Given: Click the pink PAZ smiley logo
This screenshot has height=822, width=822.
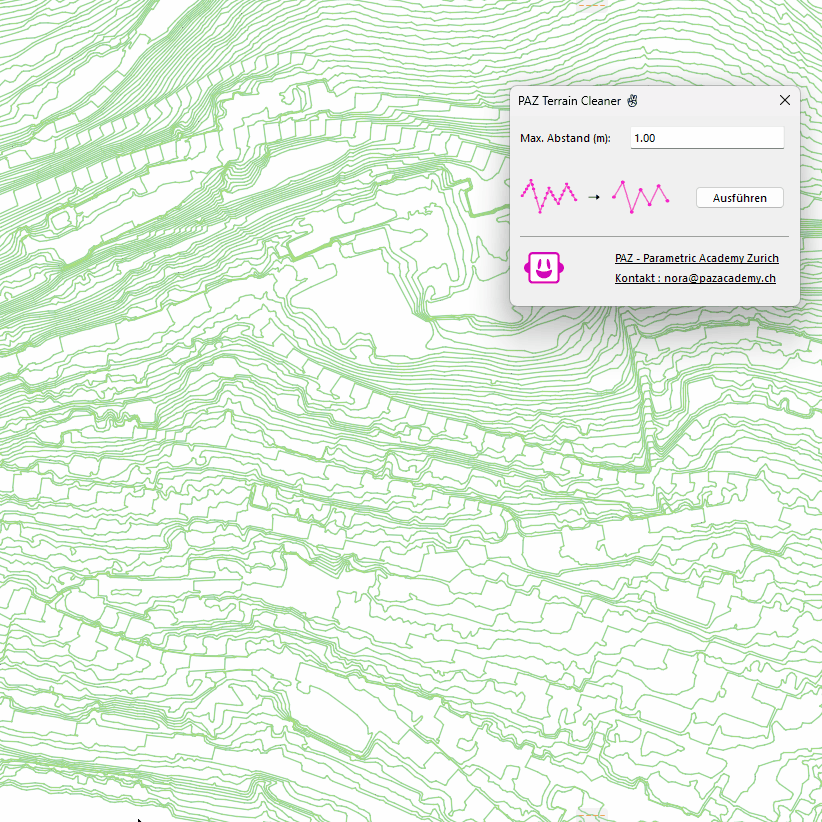Looking at the screenshot, I should point(544,267).
